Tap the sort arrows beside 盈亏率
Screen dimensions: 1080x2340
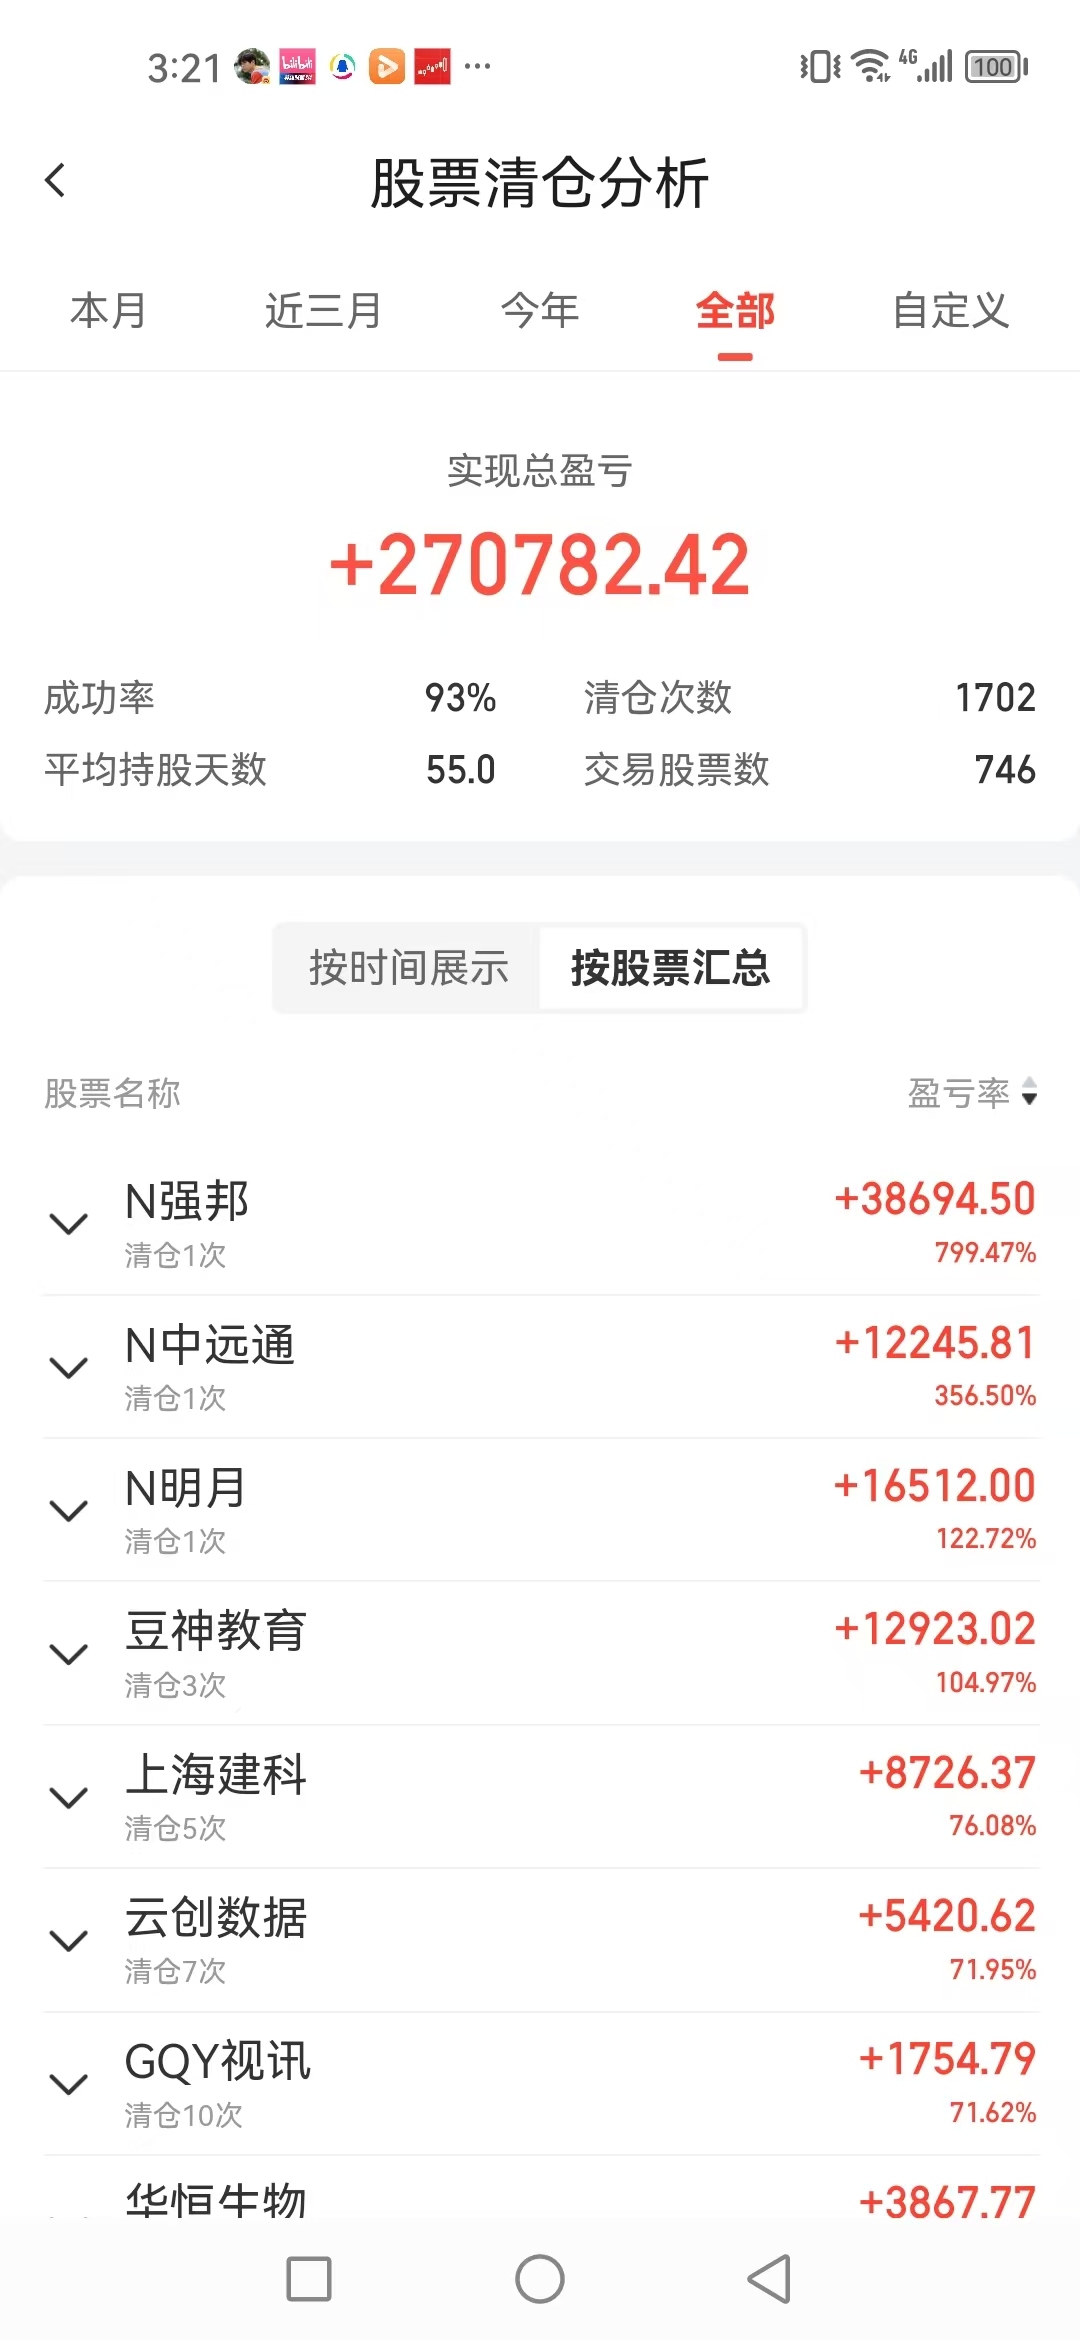point(1029,1092)
